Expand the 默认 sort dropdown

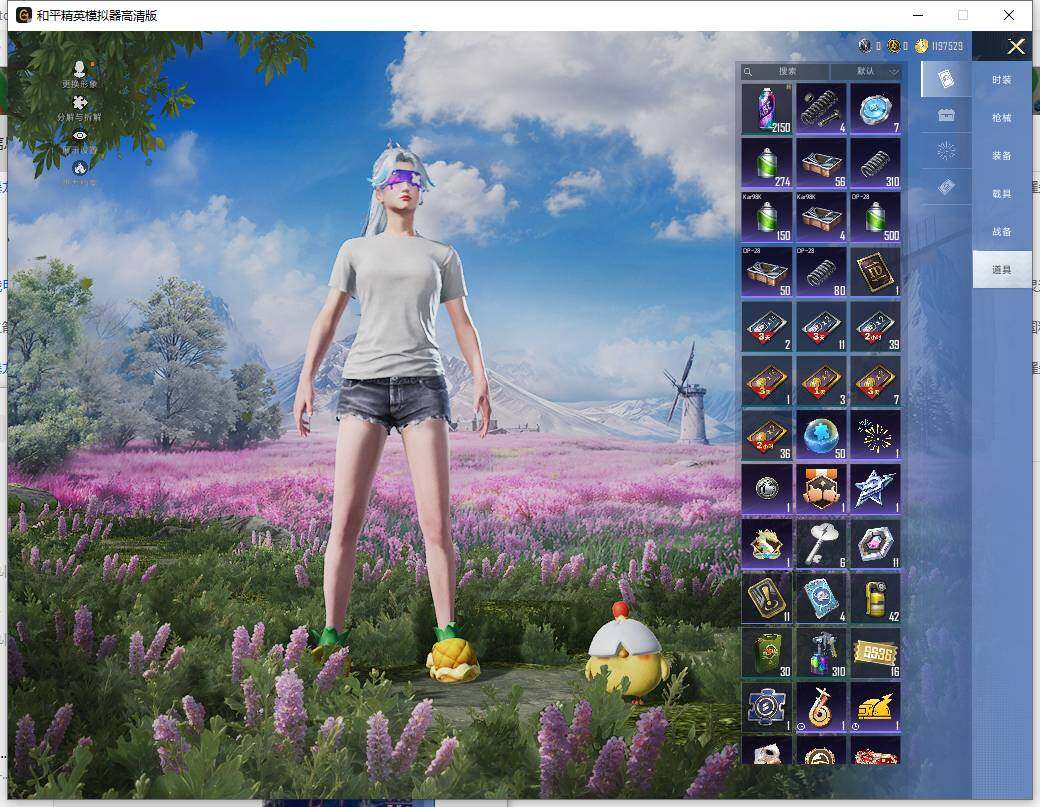(x=866, y=71)
